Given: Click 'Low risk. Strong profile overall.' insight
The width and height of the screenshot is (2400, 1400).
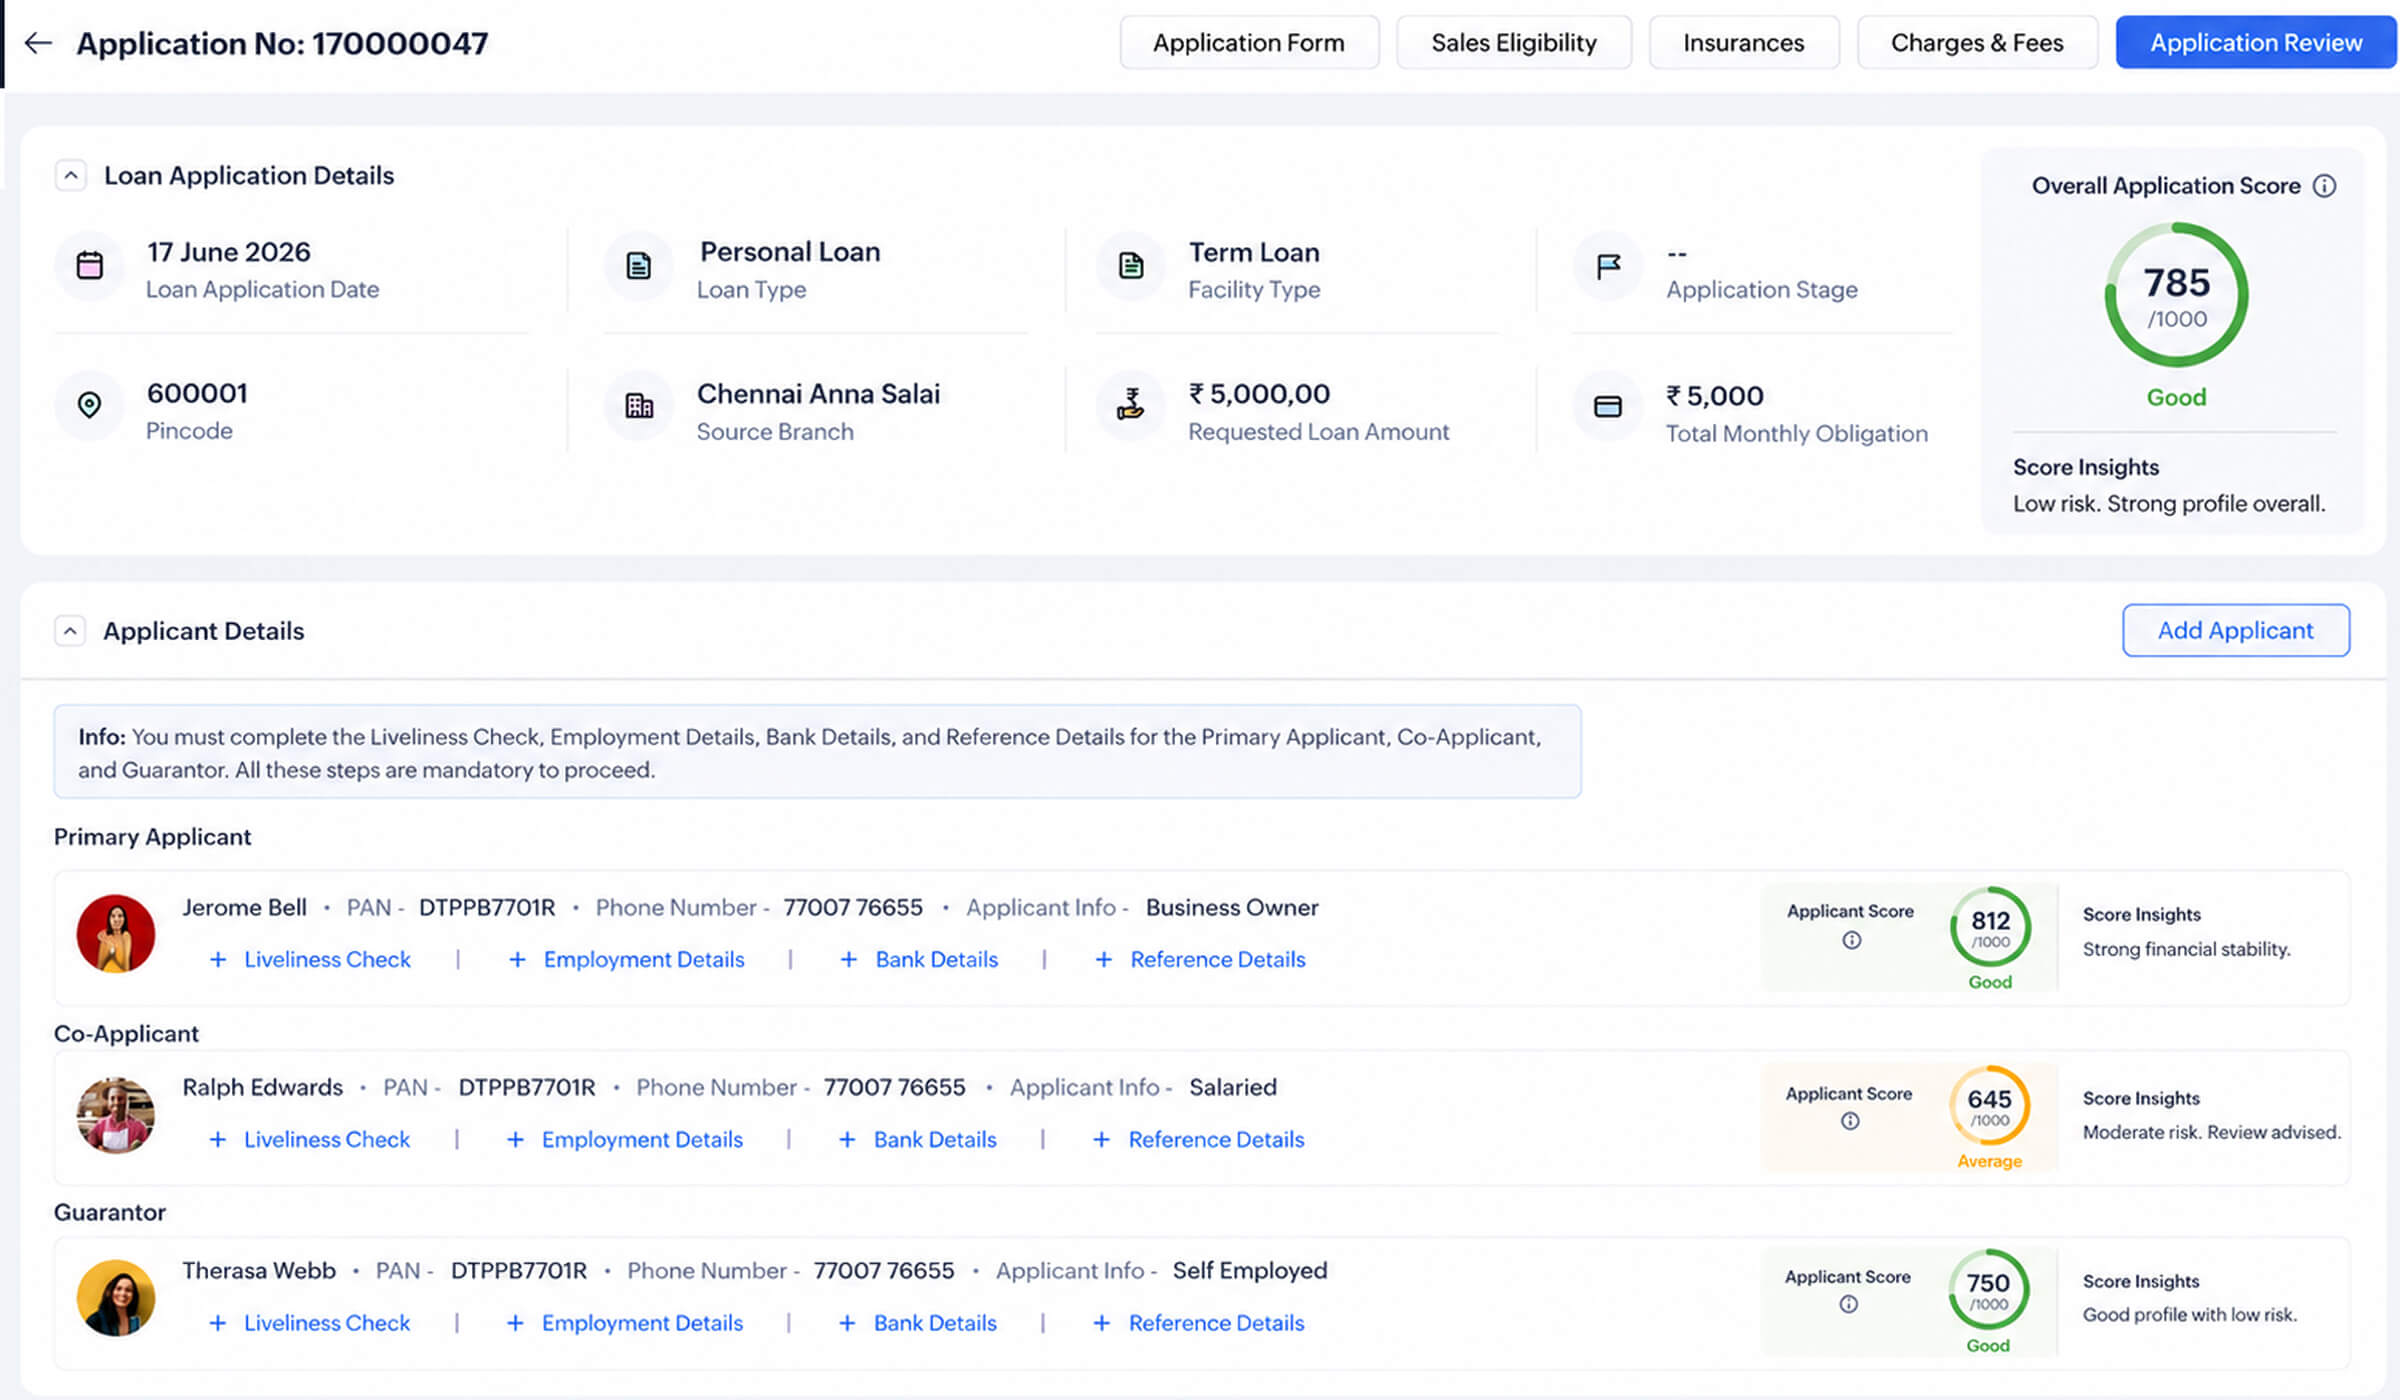Looking at the screenshot, I should (2169, 504).
